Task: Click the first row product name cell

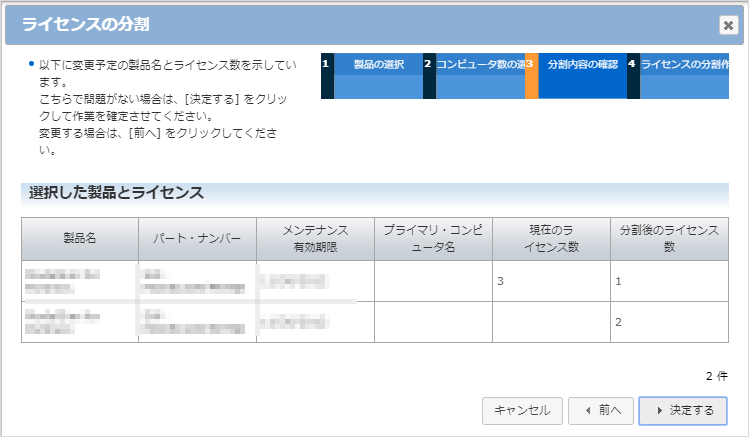Action: pos(80,282)
